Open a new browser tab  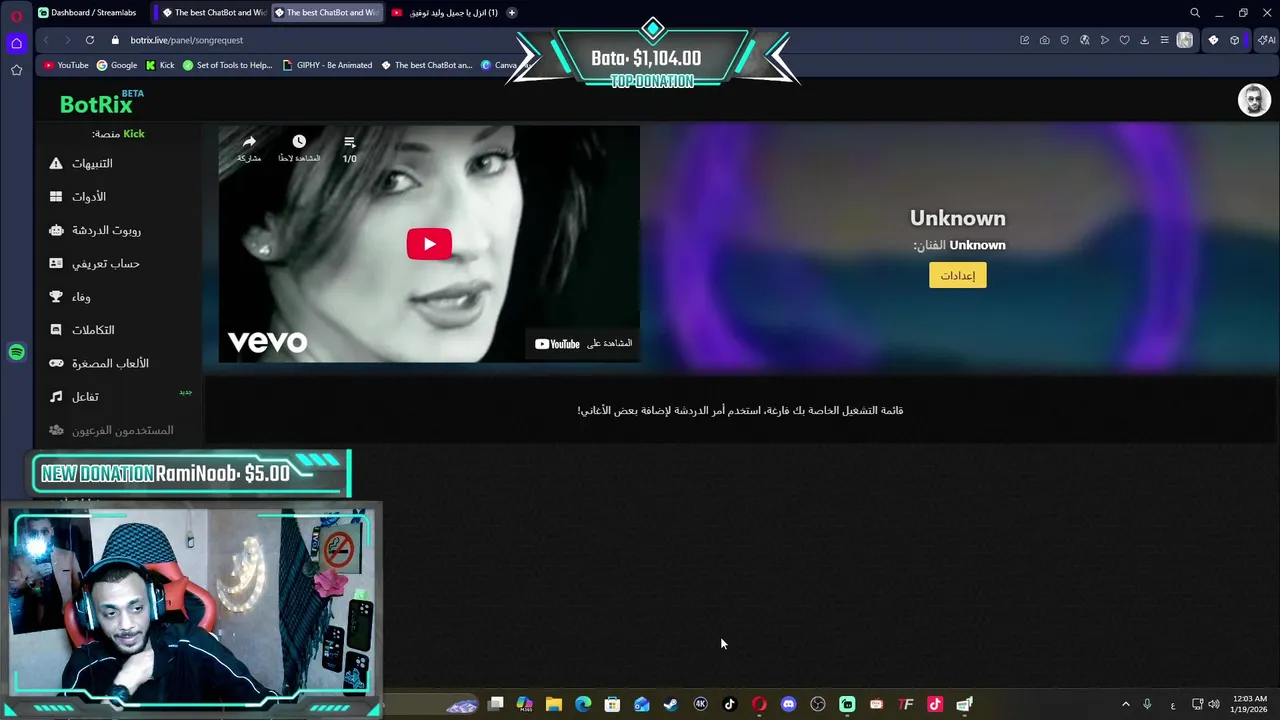[512, 12]
